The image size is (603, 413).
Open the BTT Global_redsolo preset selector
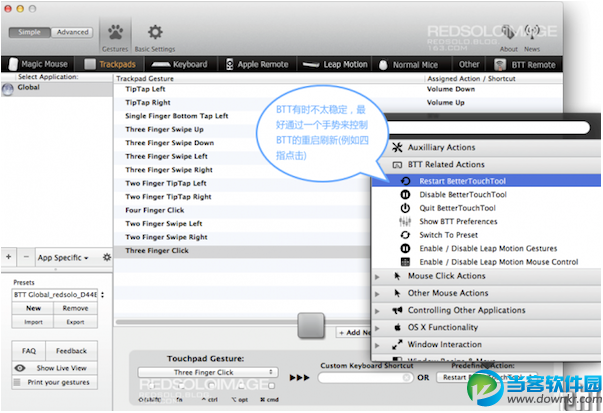55,295
